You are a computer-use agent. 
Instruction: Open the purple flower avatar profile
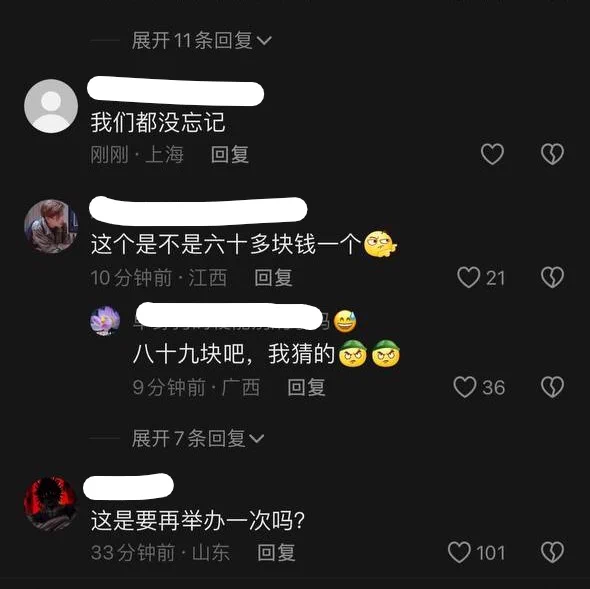(105, 321)
